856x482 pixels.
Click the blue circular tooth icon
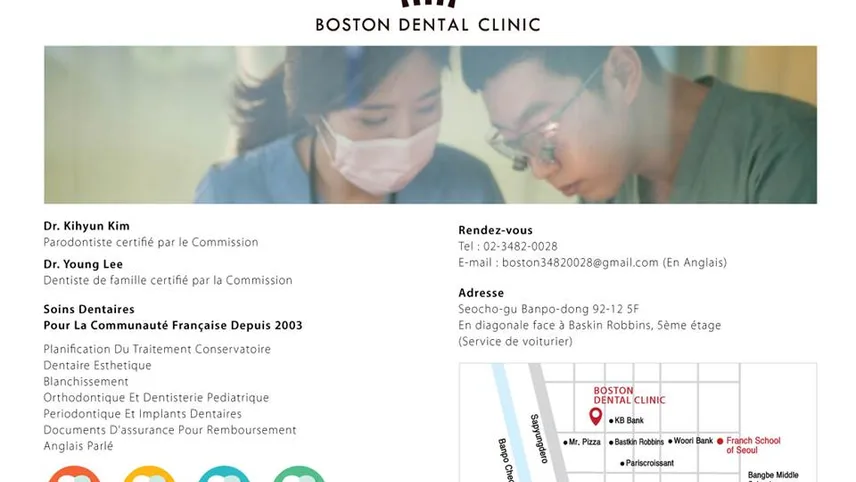[x=224, y=474]
